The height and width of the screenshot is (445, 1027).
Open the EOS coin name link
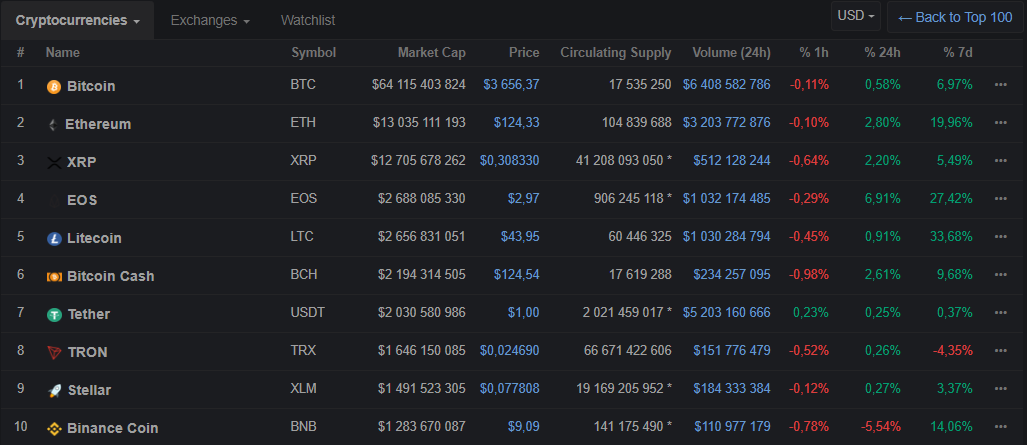pyautogui.click(x=82, y=200)
